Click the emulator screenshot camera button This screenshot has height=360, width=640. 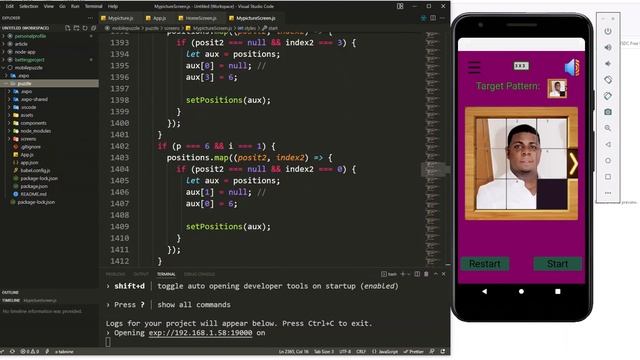click(x=608, y=112)
